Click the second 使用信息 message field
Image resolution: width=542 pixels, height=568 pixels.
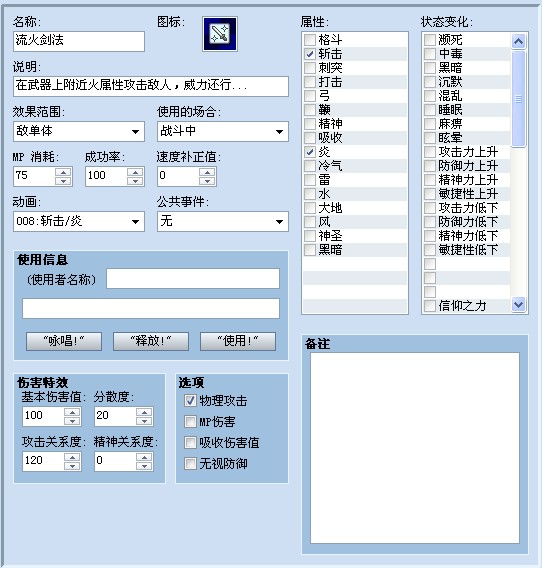[x=151, y=309]
